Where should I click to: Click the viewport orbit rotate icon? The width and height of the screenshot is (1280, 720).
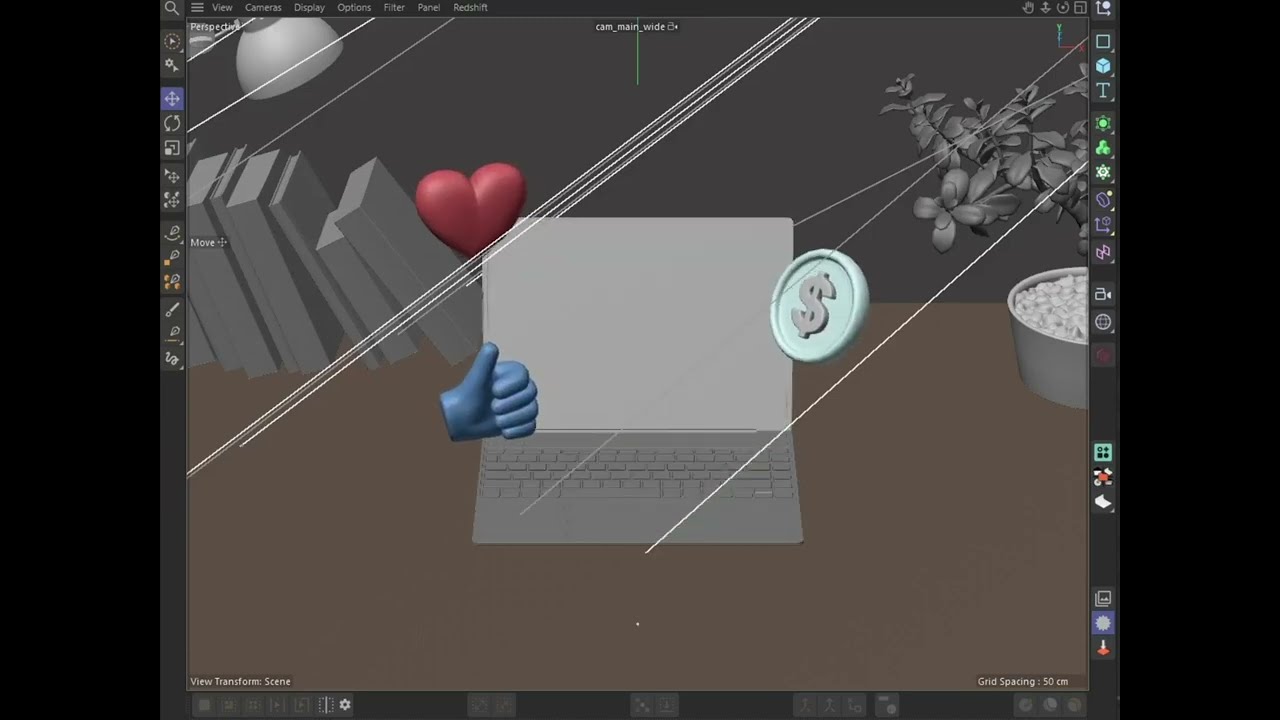point(1063,7)
